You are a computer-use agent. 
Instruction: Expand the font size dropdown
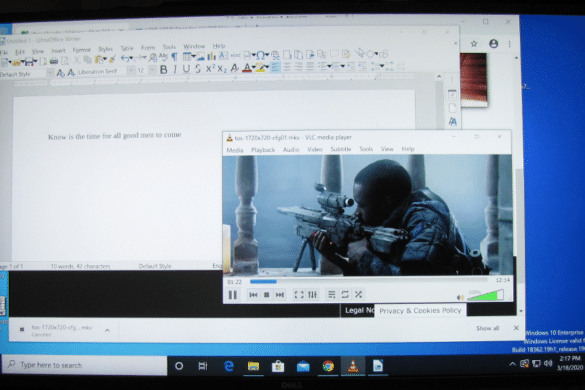click(x=152, y=70)
